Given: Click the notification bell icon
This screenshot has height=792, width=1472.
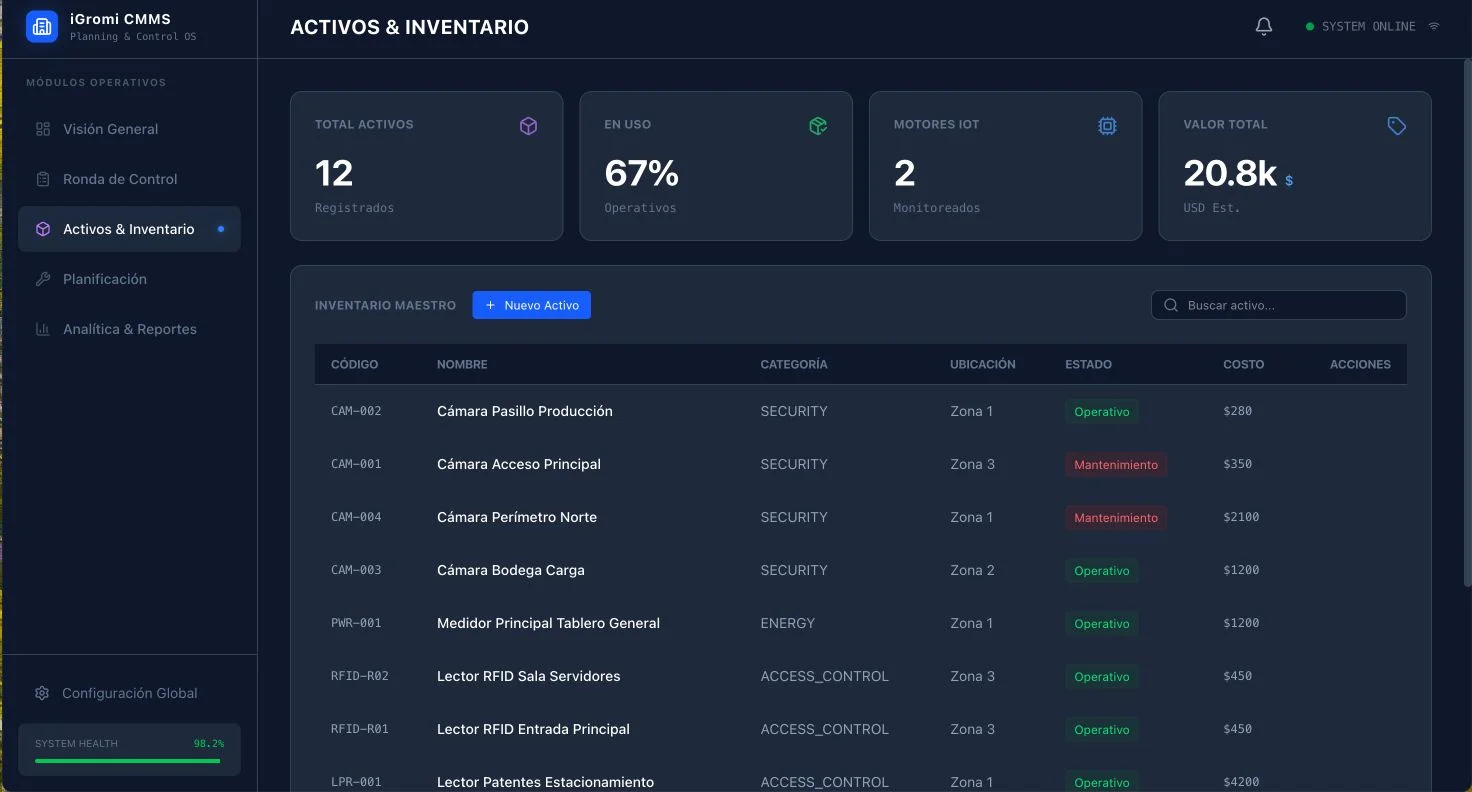Looking at the screenshot, I should point(1264,27).
